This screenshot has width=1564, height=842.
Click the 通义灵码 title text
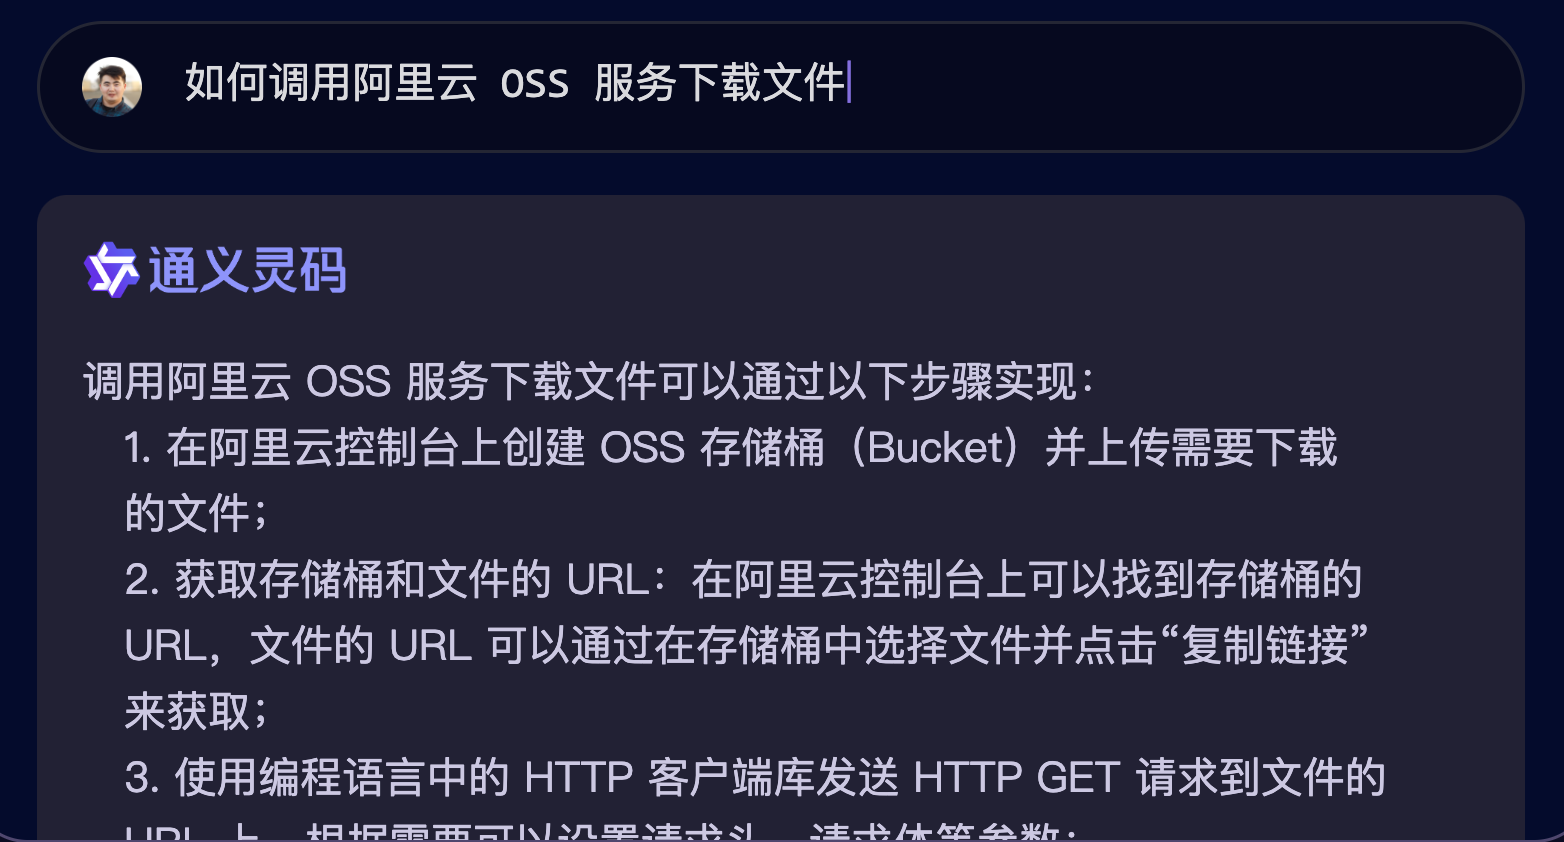[x=248, y=270]
